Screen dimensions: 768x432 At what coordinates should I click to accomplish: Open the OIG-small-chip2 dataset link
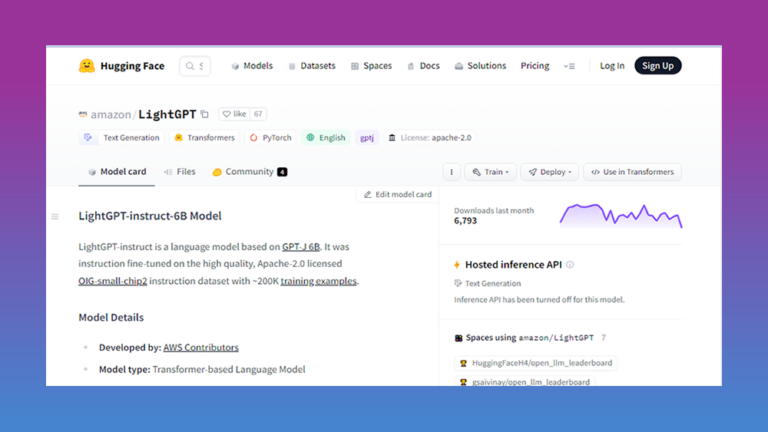pos(113,281)
